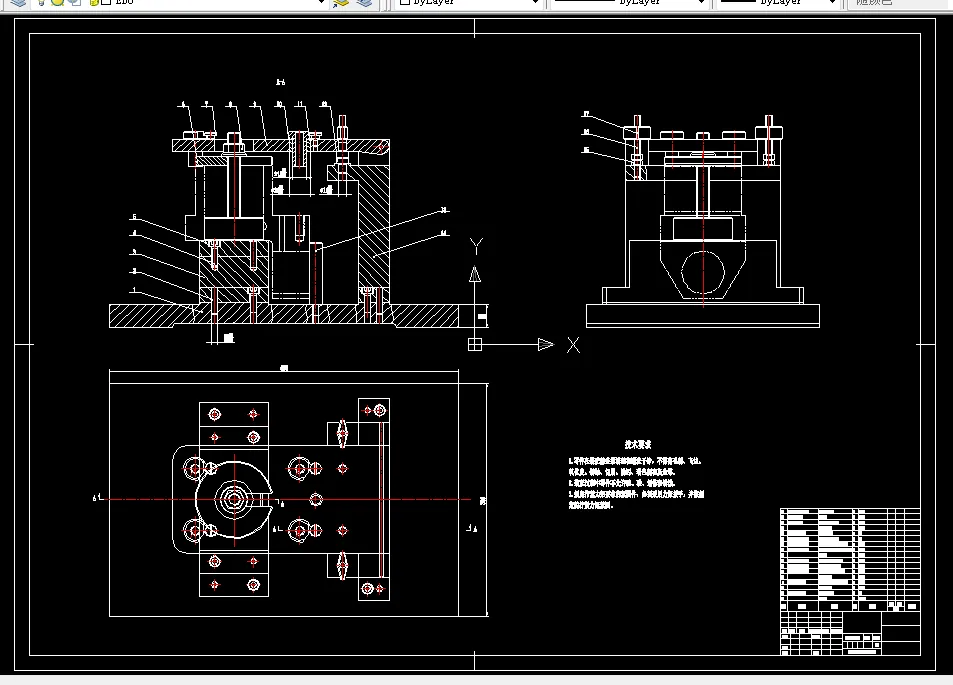
Task: Select the hex nut at plan view center
Action: (234, 499)
